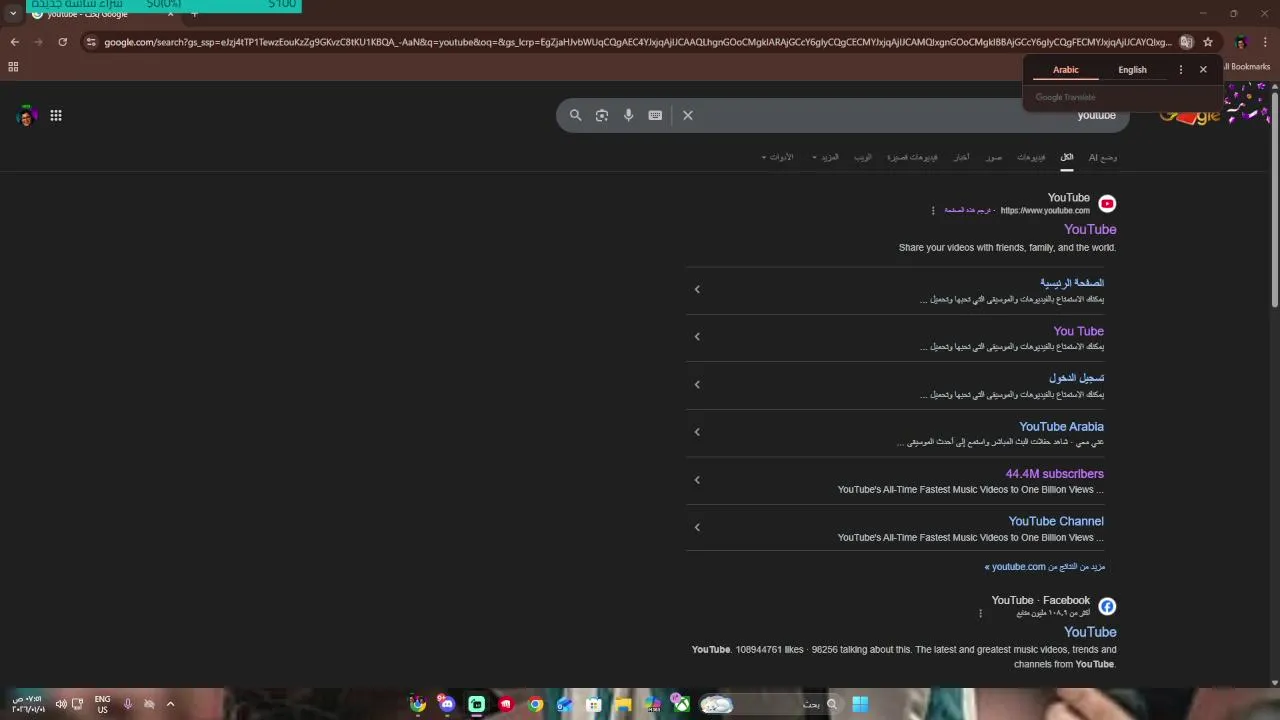Open the Google account avatar next to apps grid

coord(26,116)
